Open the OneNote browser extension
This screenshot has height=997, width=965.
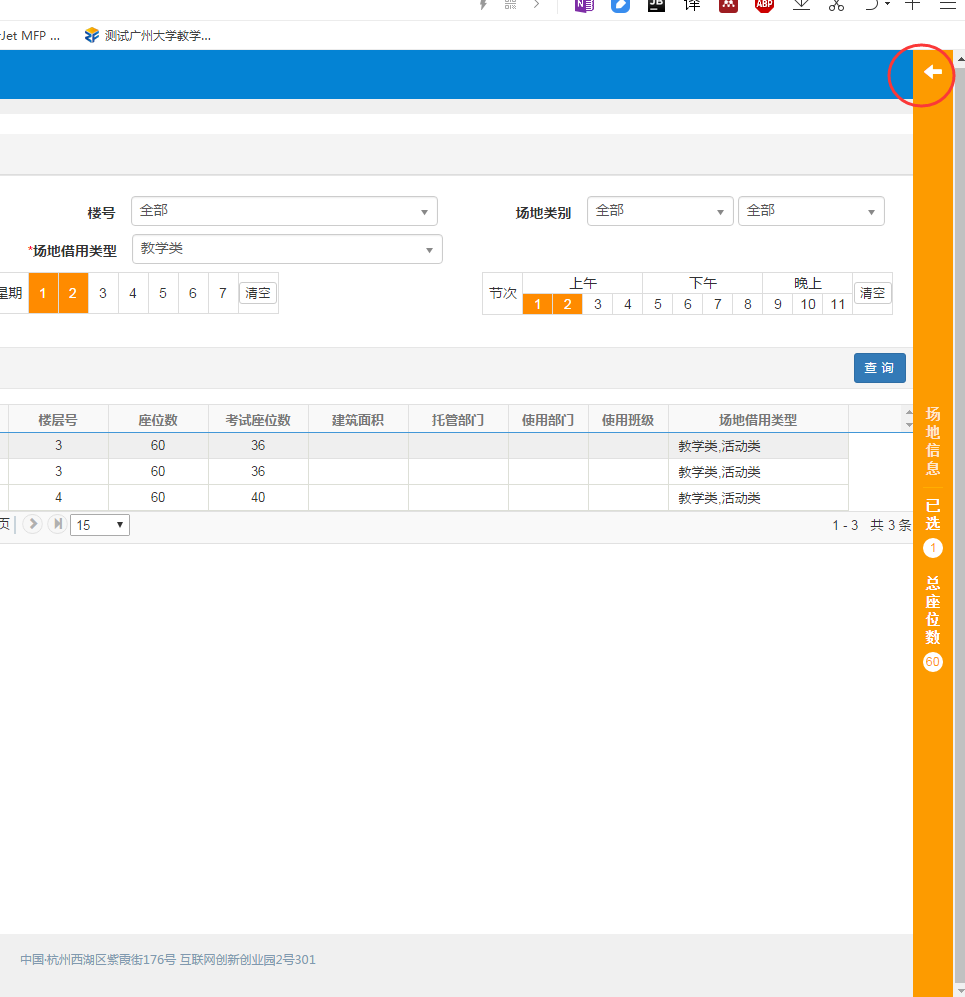click(x=584, y=5)
